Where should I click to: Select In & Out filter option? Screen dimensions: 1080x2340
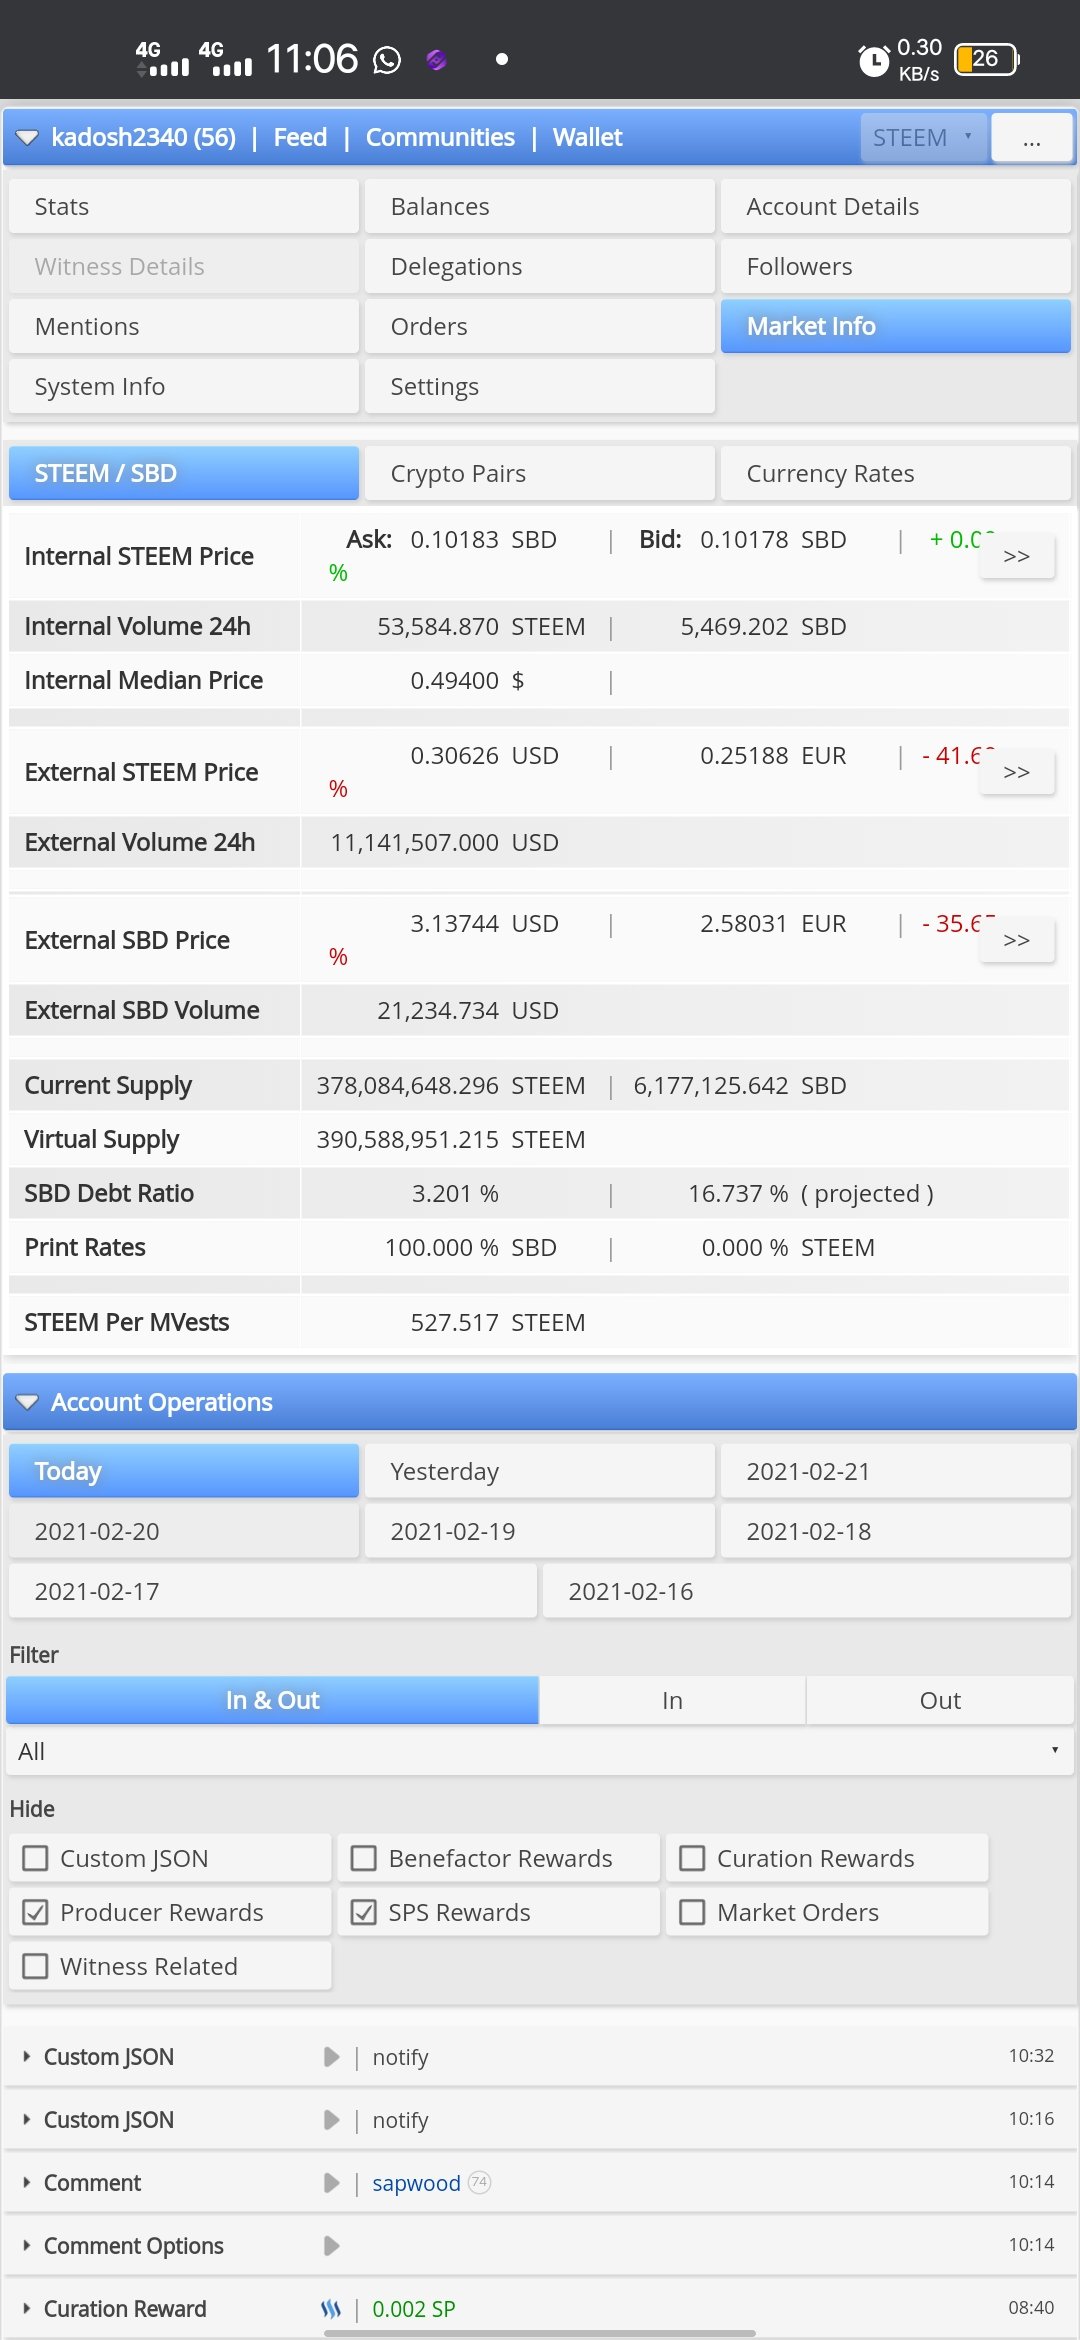click(272, 1700)
